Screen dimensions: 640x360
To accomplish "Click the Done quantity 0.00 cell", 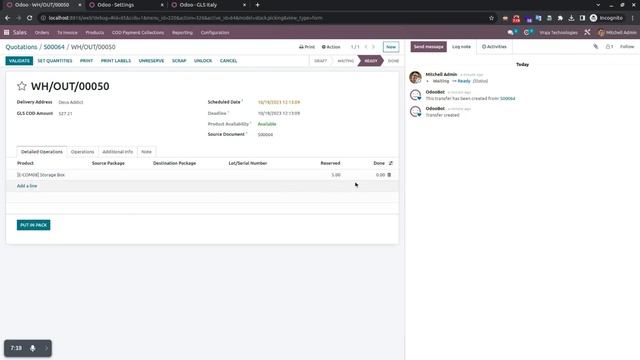I will click(x=380, y=175).
